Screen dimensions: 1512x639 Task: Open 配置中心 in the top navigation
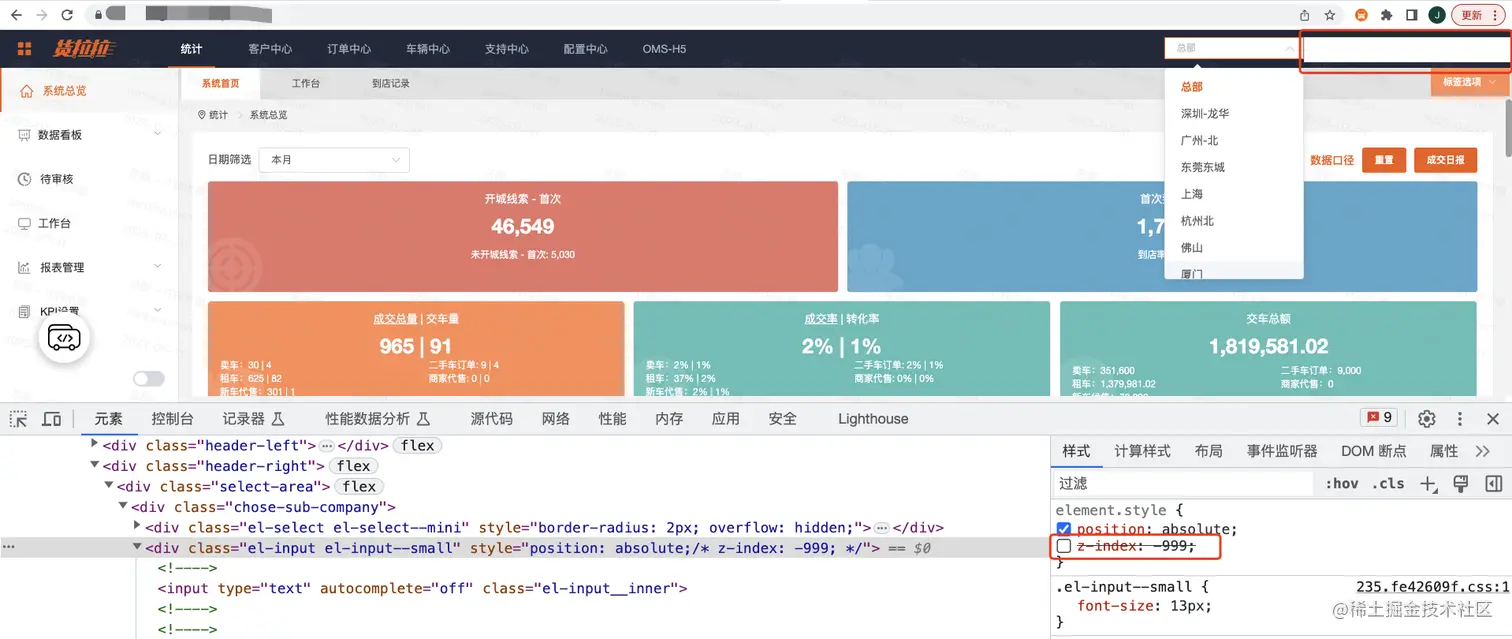[x=586, y=49]
